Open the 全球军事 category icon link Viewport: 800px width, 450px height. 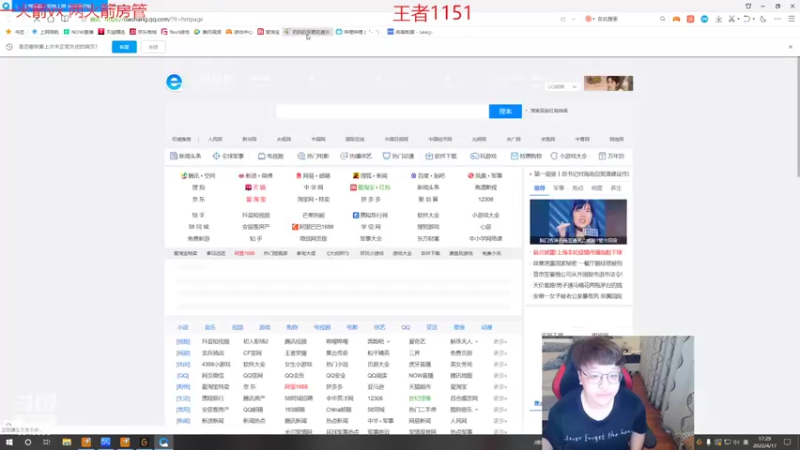point(229,156)
